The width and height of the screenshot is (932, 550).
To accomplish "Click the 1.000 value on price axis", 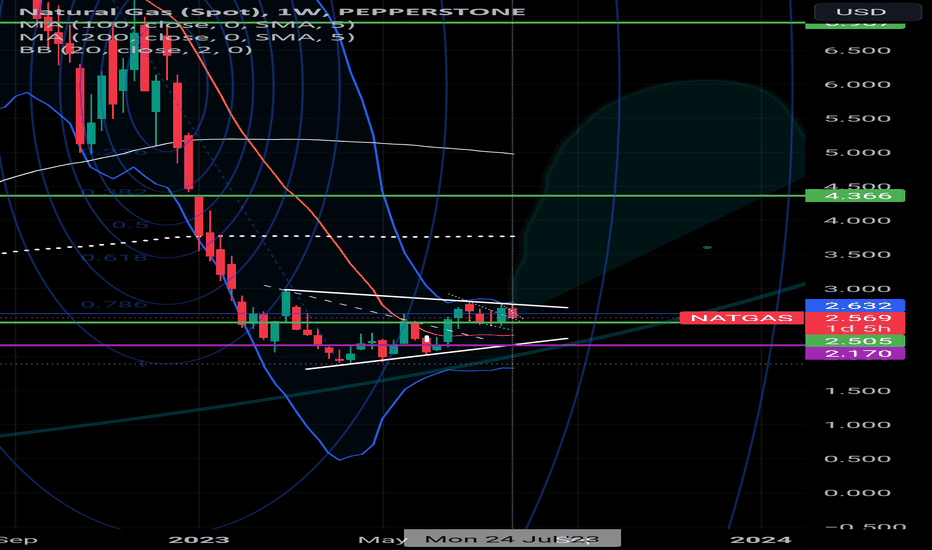I will 857,425.
